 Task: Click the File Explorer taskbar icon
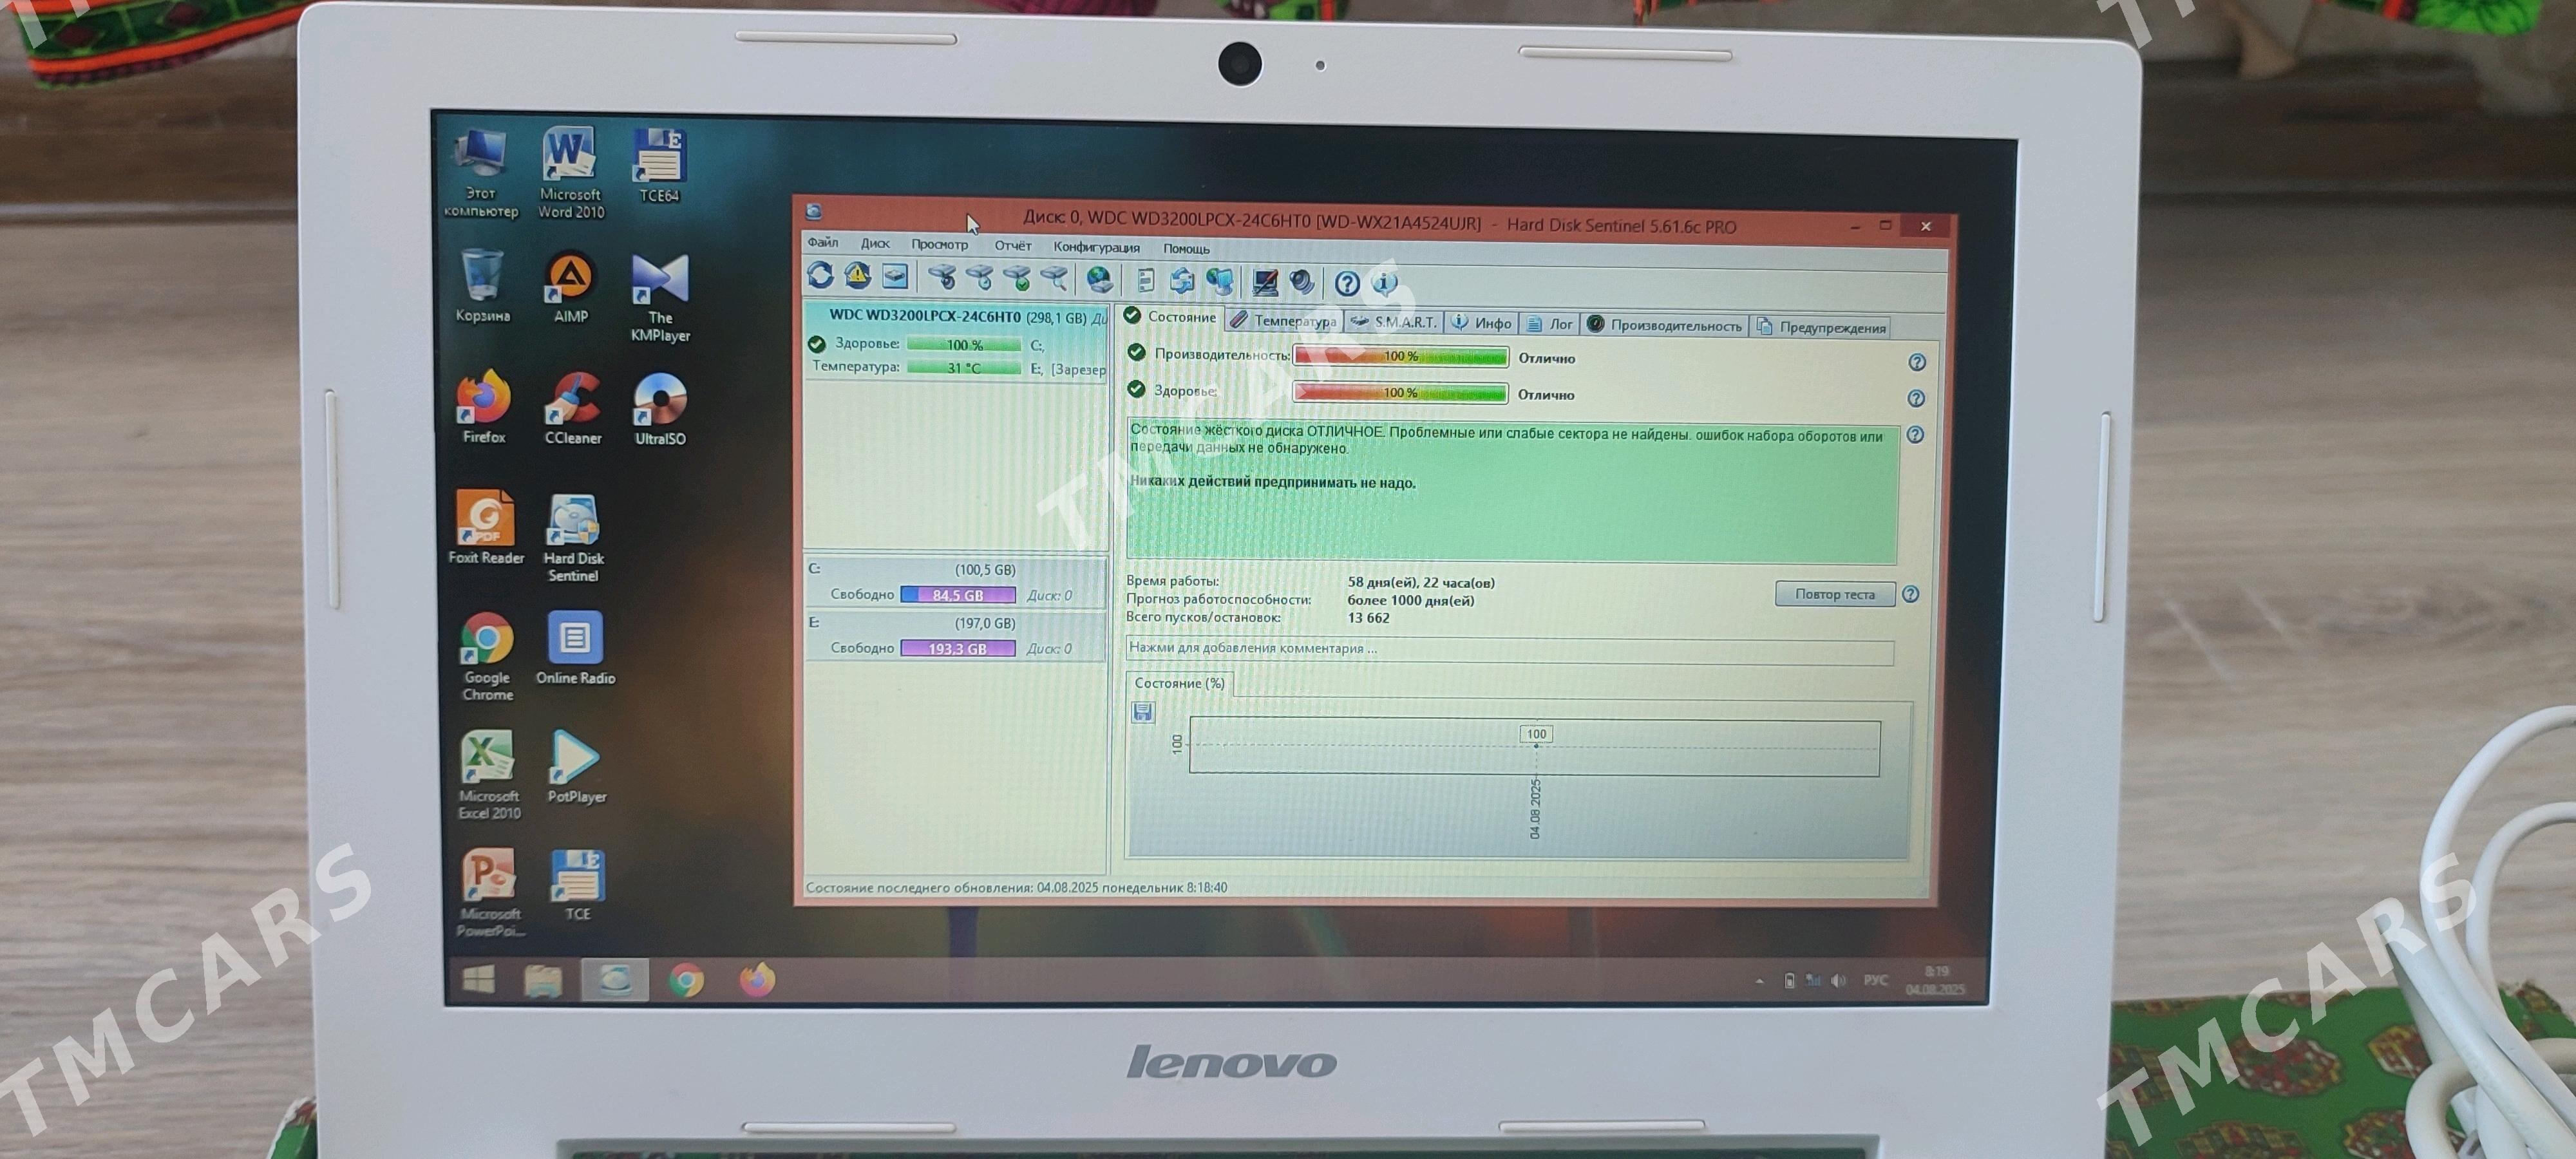pyautogui.click(x=543, y=981)
